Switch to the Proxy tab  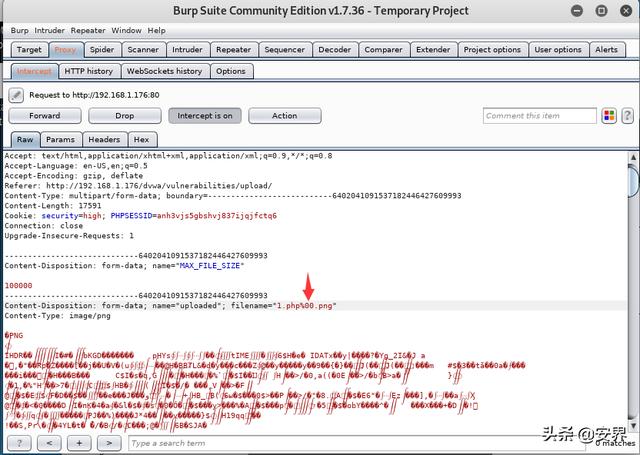66,50
